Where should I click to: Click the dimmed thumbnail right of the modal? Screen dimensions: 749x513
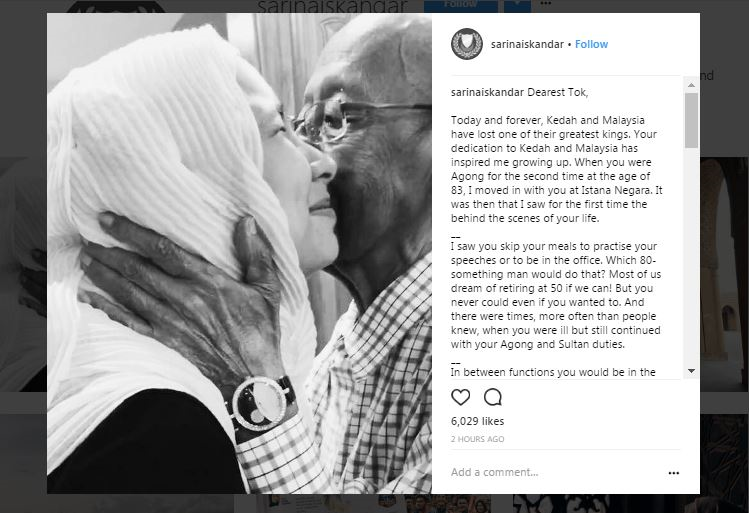click(x=724, y=275)
